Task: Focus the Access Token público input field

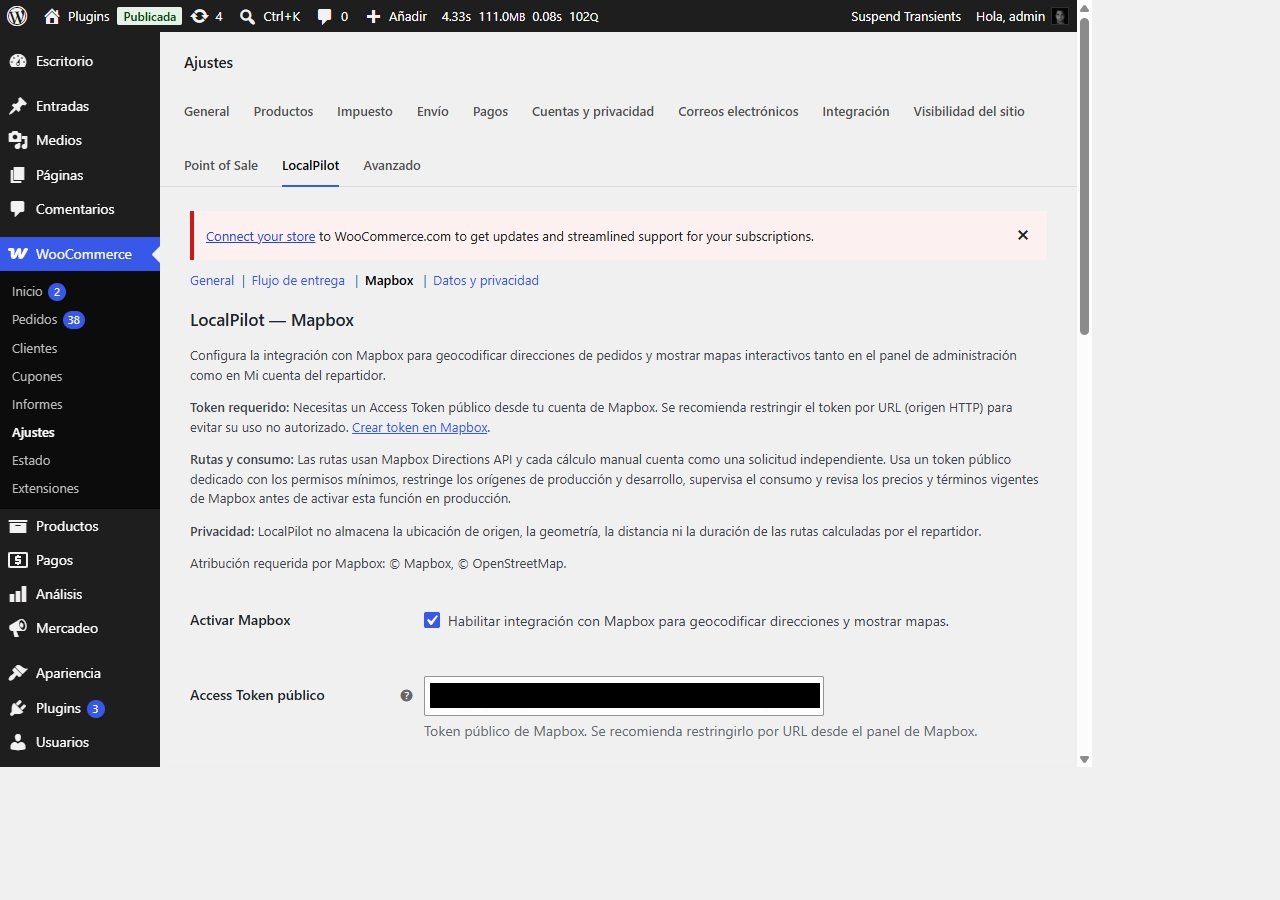Action: pyautogui.click(x=624, y=695)
